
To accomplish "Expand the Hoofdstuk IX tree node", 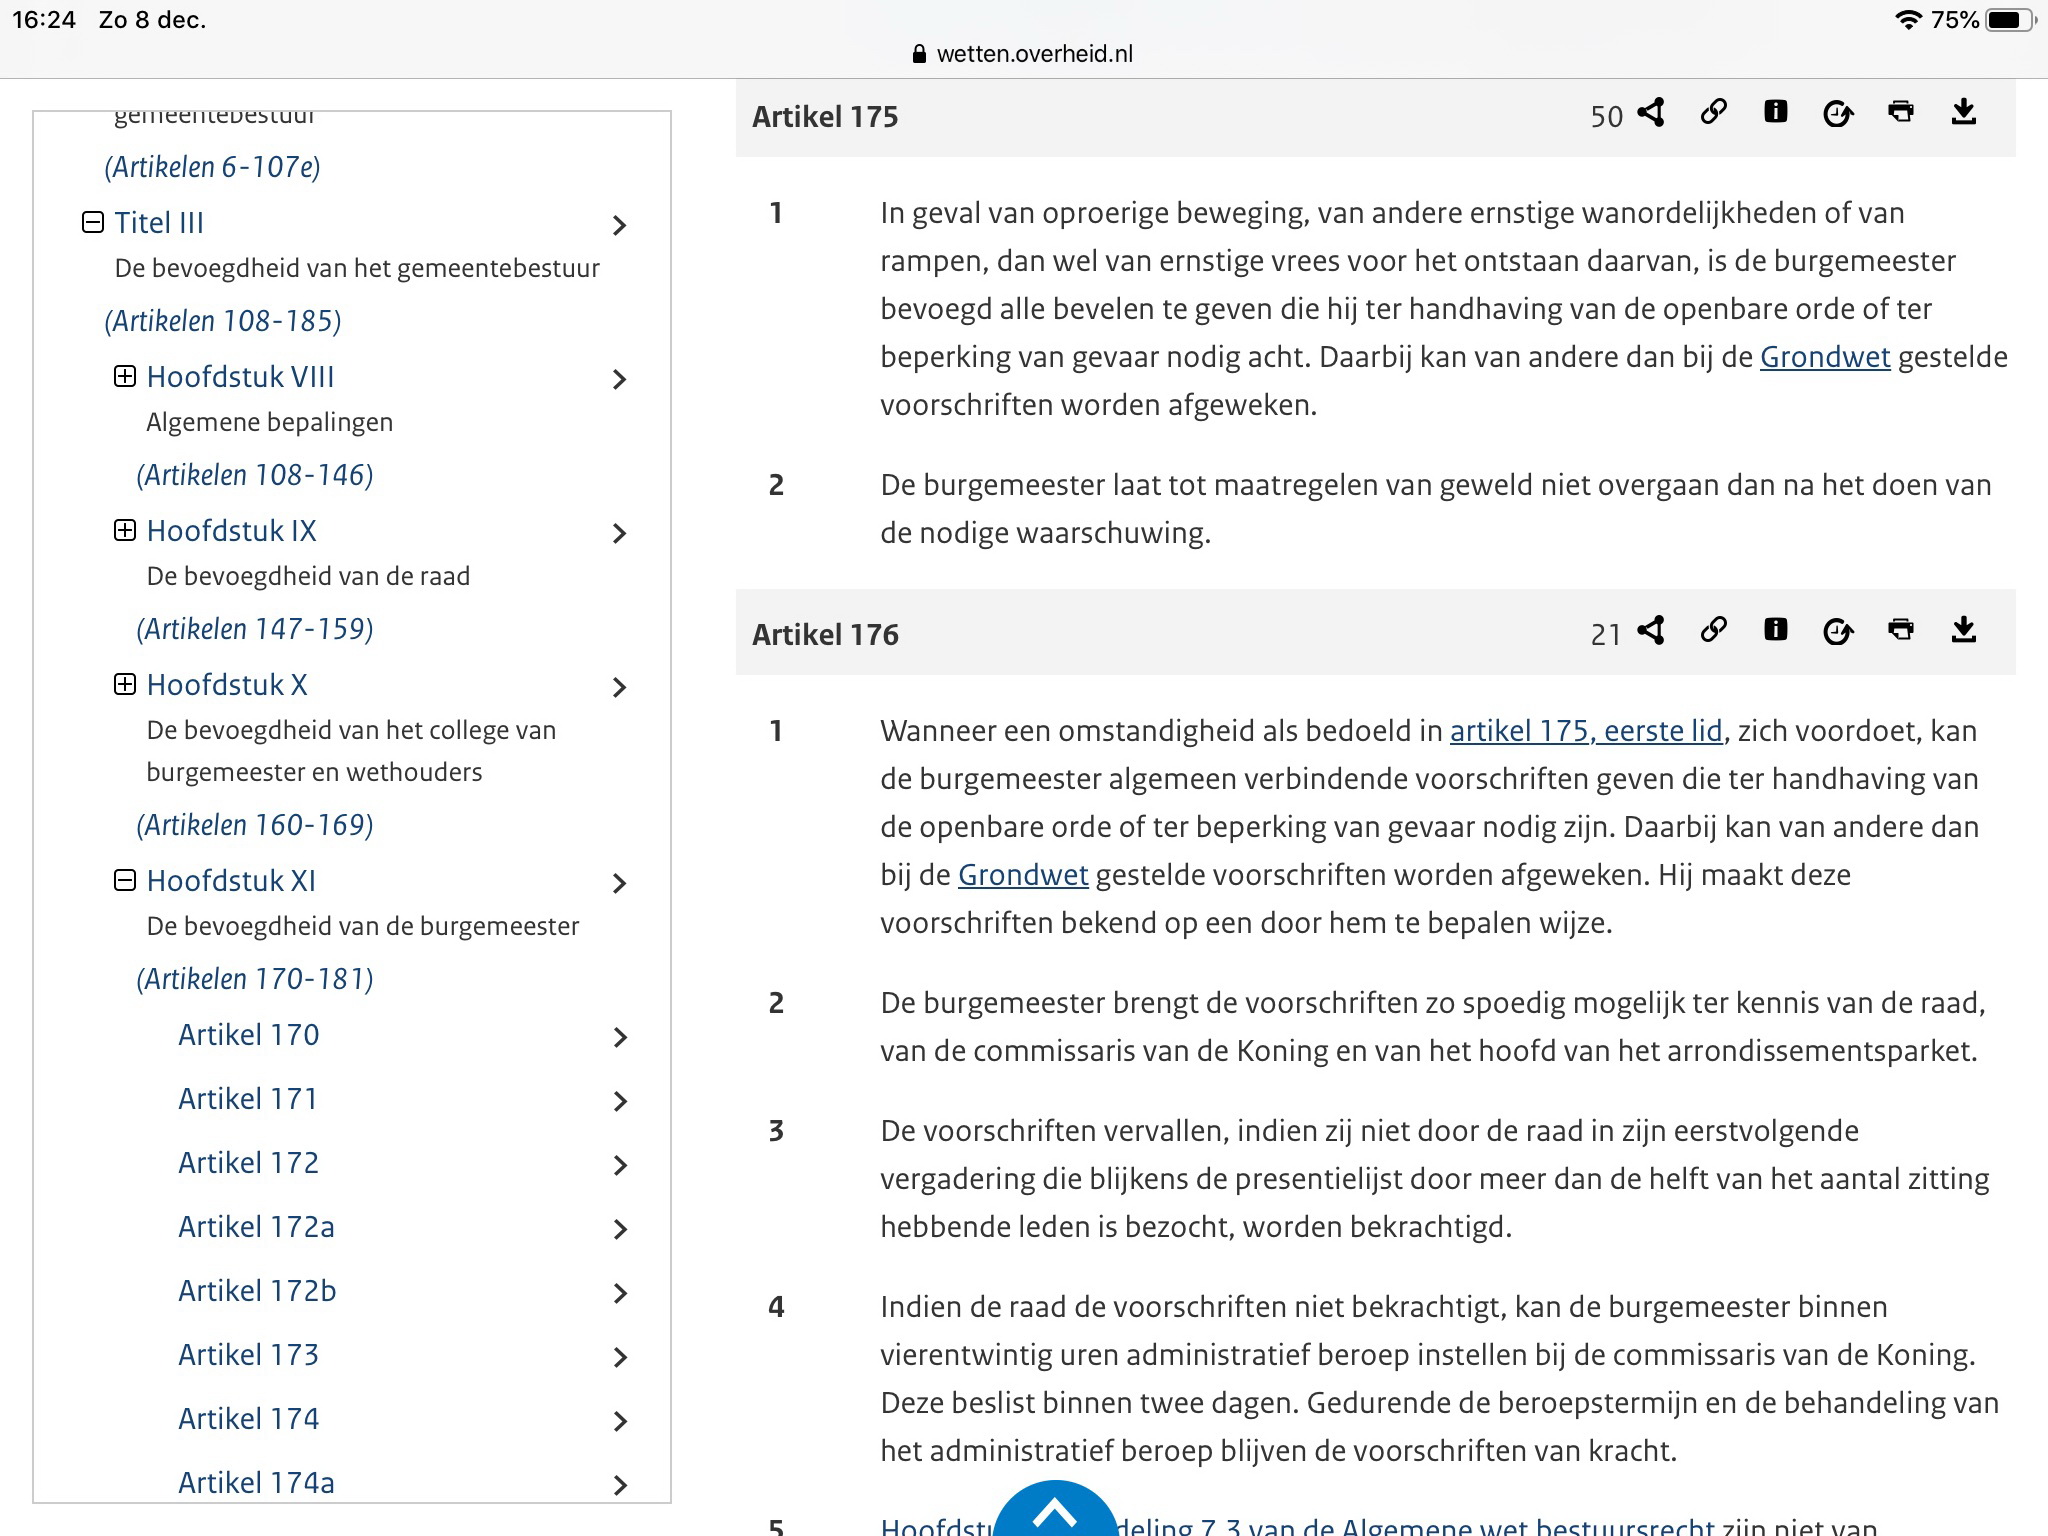I will coord(125,530).
